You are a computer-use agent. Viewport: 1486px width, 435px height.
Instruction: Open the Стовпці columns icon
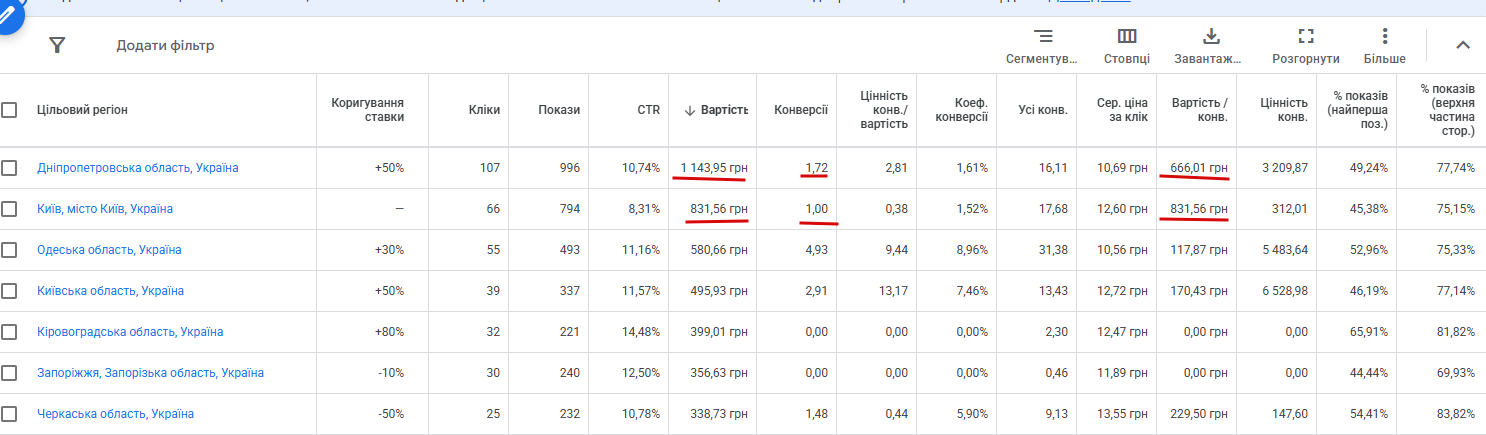1127,37
